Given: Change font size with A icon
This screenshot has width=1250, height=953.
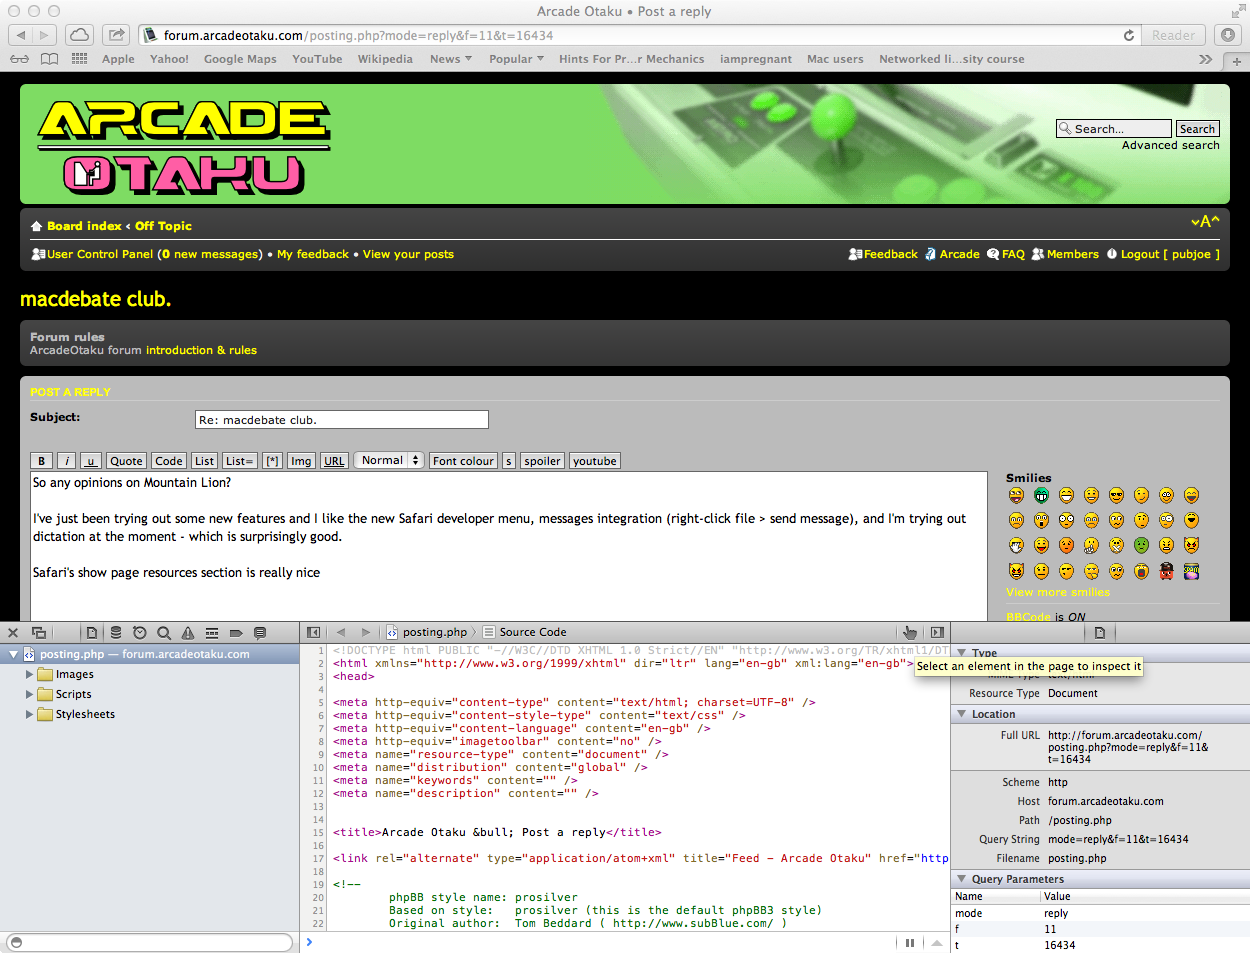Looking at the screenshot, I should (1205, 221).
